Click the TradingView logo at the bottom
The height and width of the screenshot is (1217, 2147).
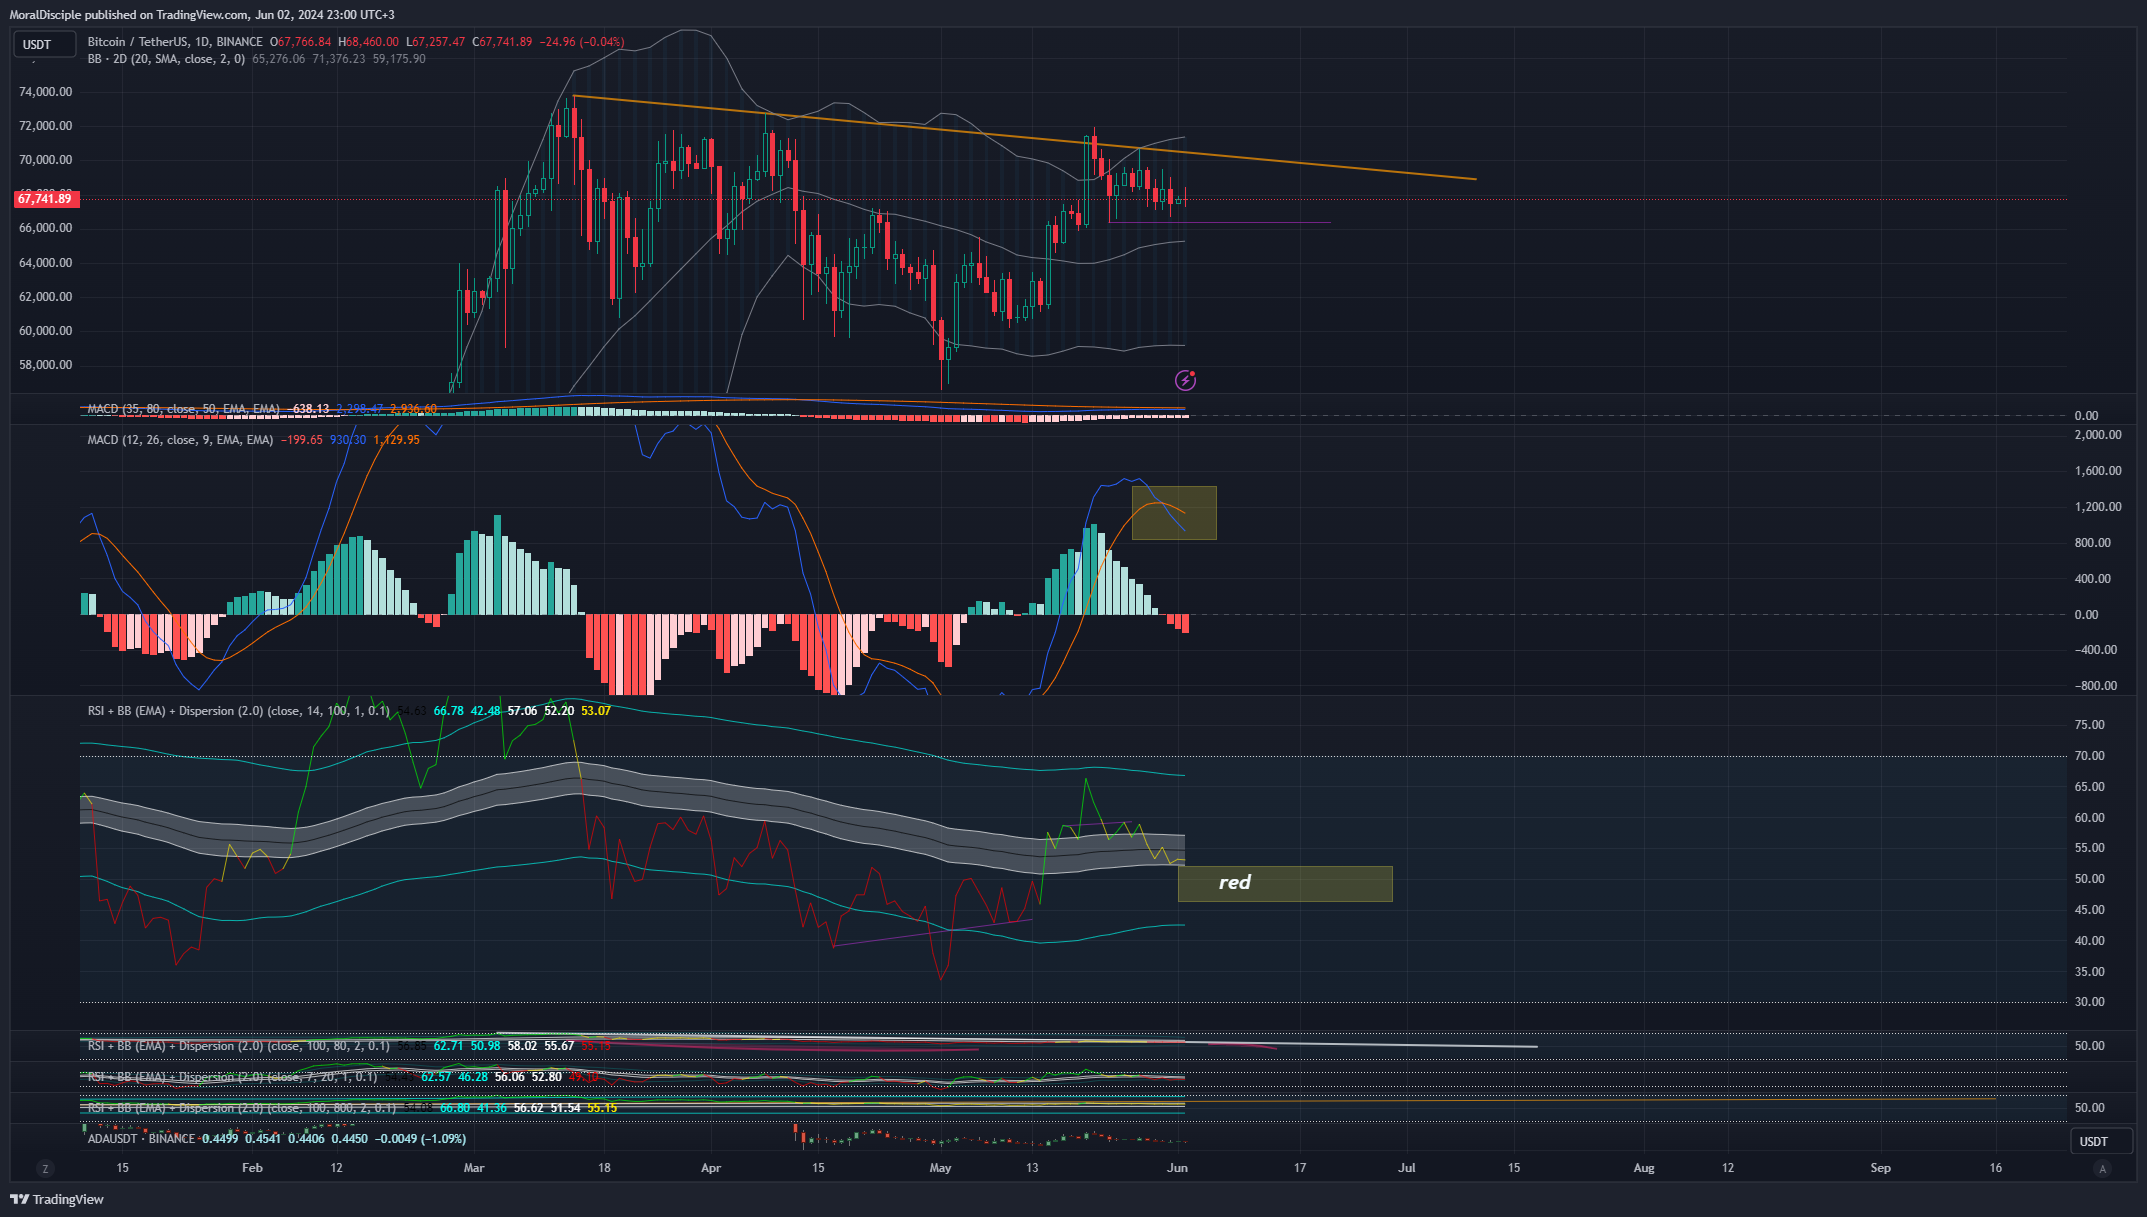pyautogui.click(x=57, y=1199)
